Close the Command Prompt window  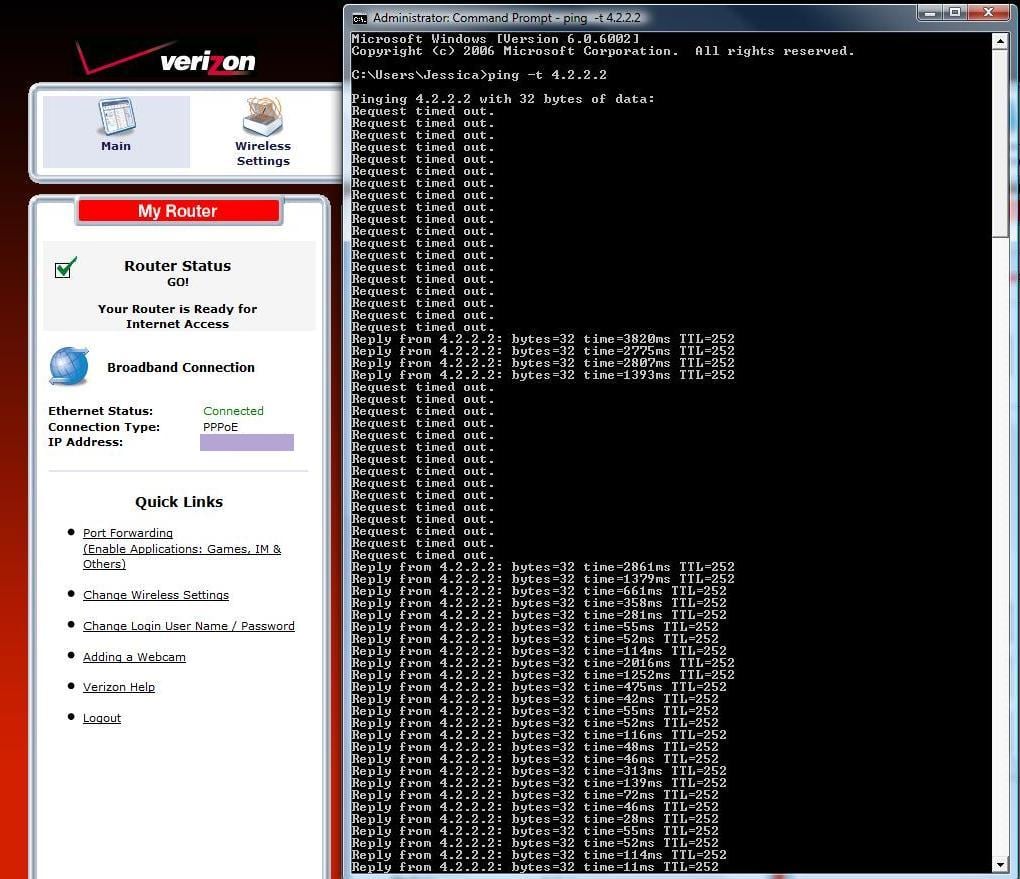988,12
